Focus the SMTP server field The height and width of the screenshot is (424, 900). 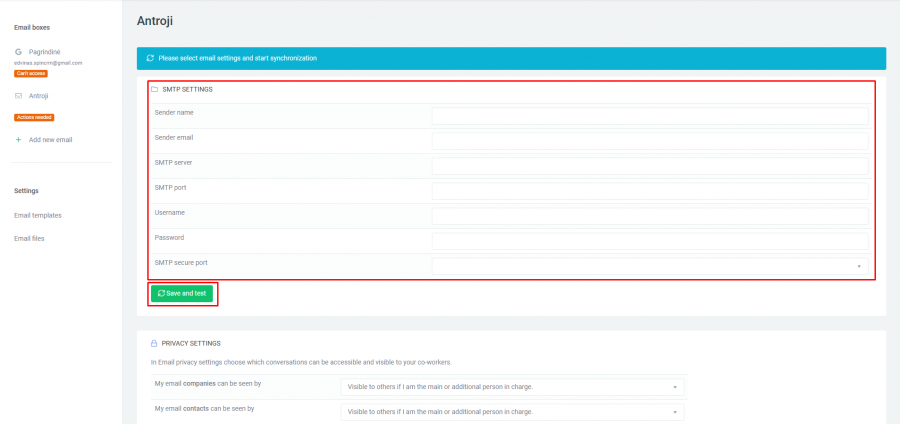click(650, 166)
